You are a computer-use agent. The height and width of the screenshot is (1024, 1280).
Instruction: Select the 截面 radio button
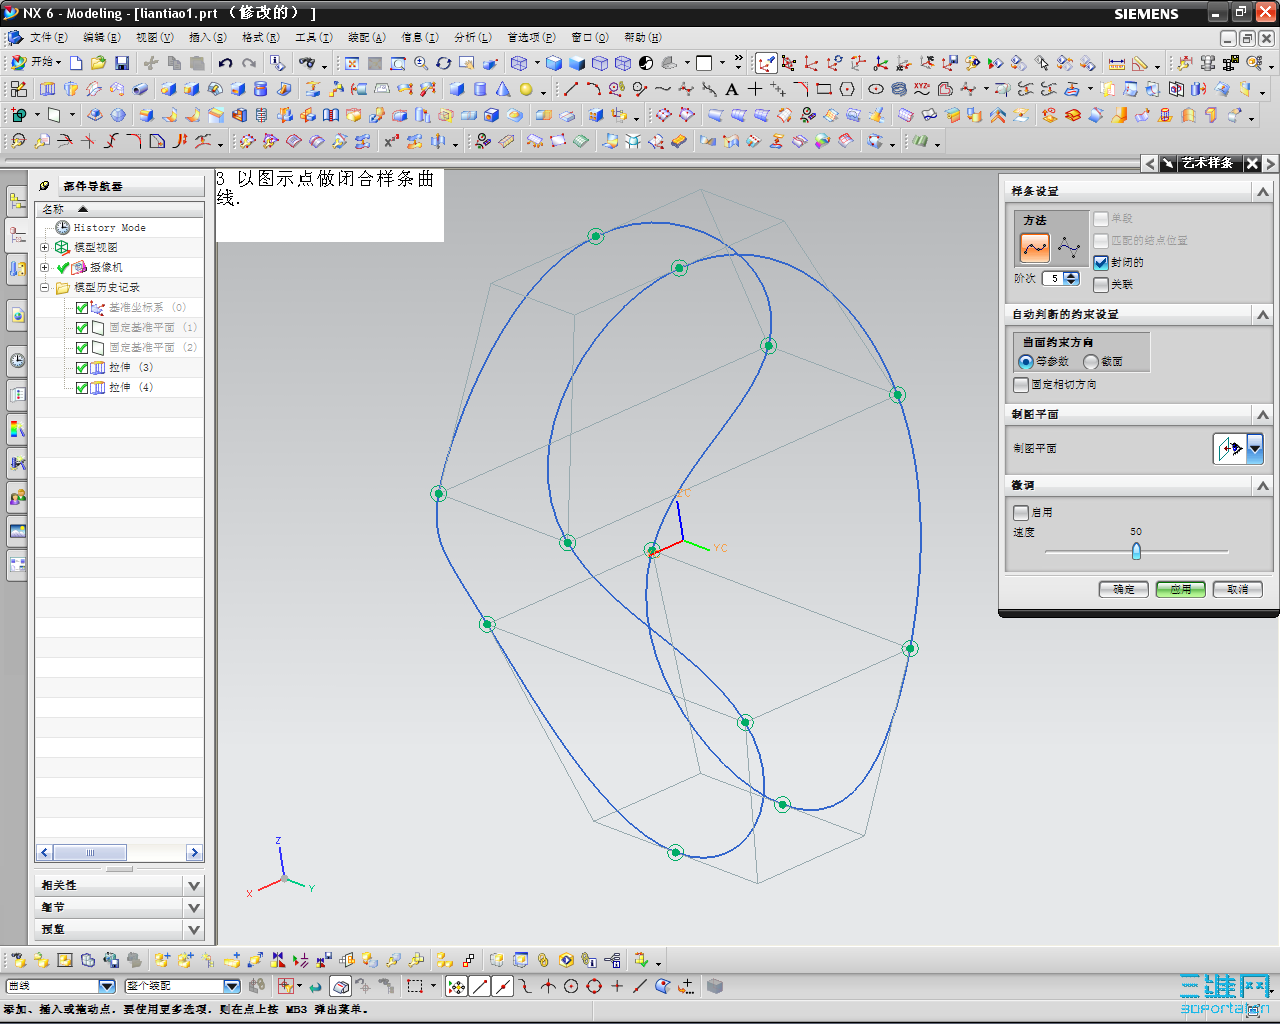point(1091,362)
